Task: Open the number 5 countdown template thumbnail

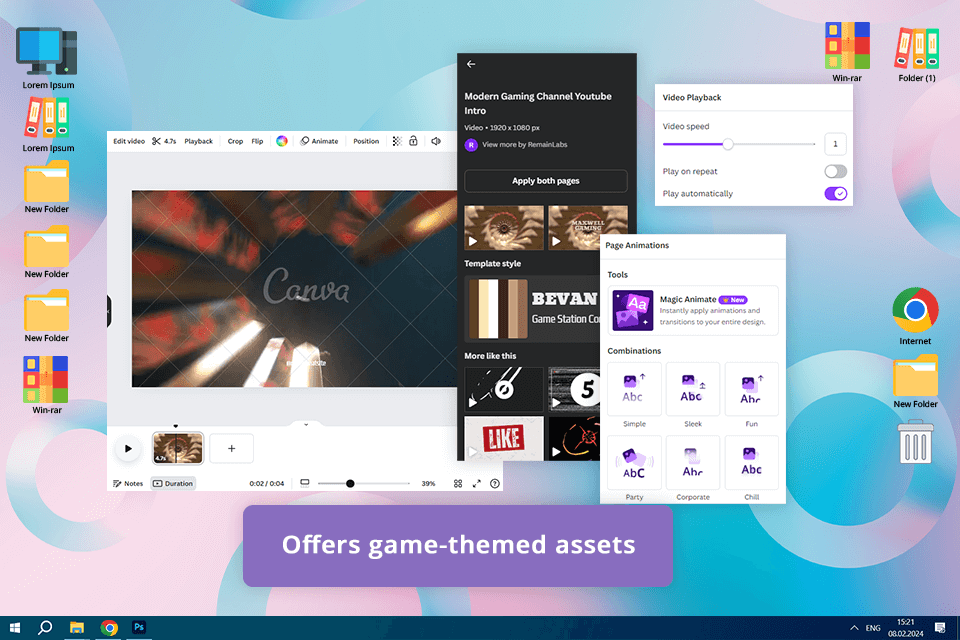Action: (574, 389)
